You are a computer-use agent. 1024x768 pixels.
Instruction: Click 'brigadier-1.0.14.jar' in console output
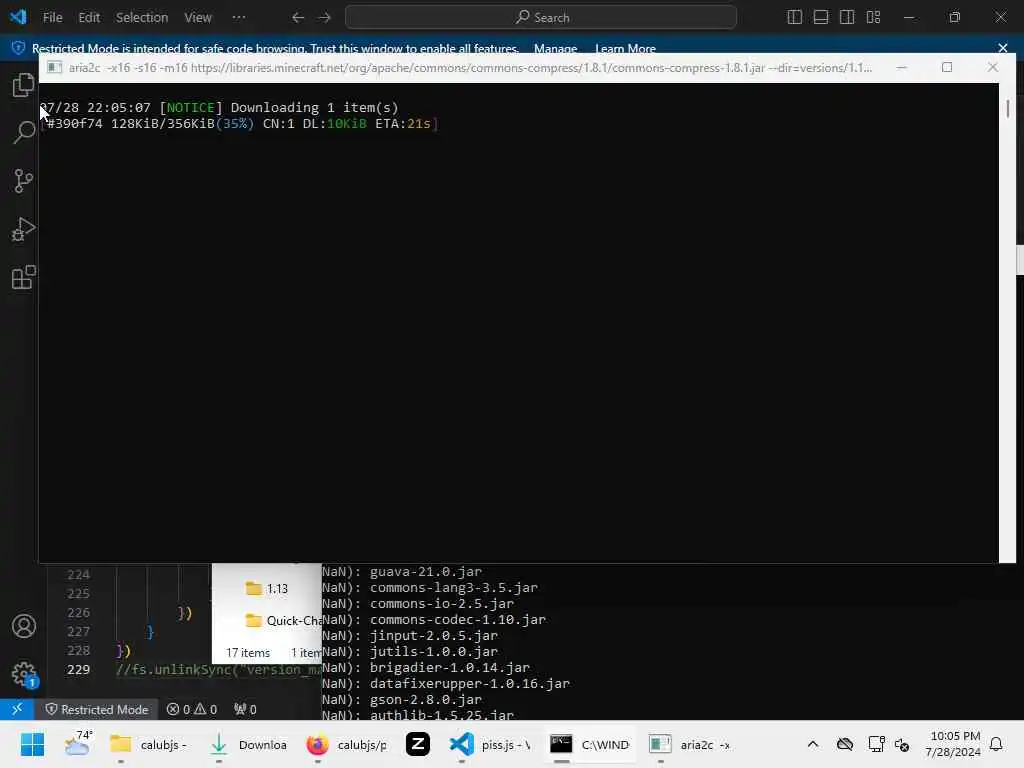[x=450, y=667]
